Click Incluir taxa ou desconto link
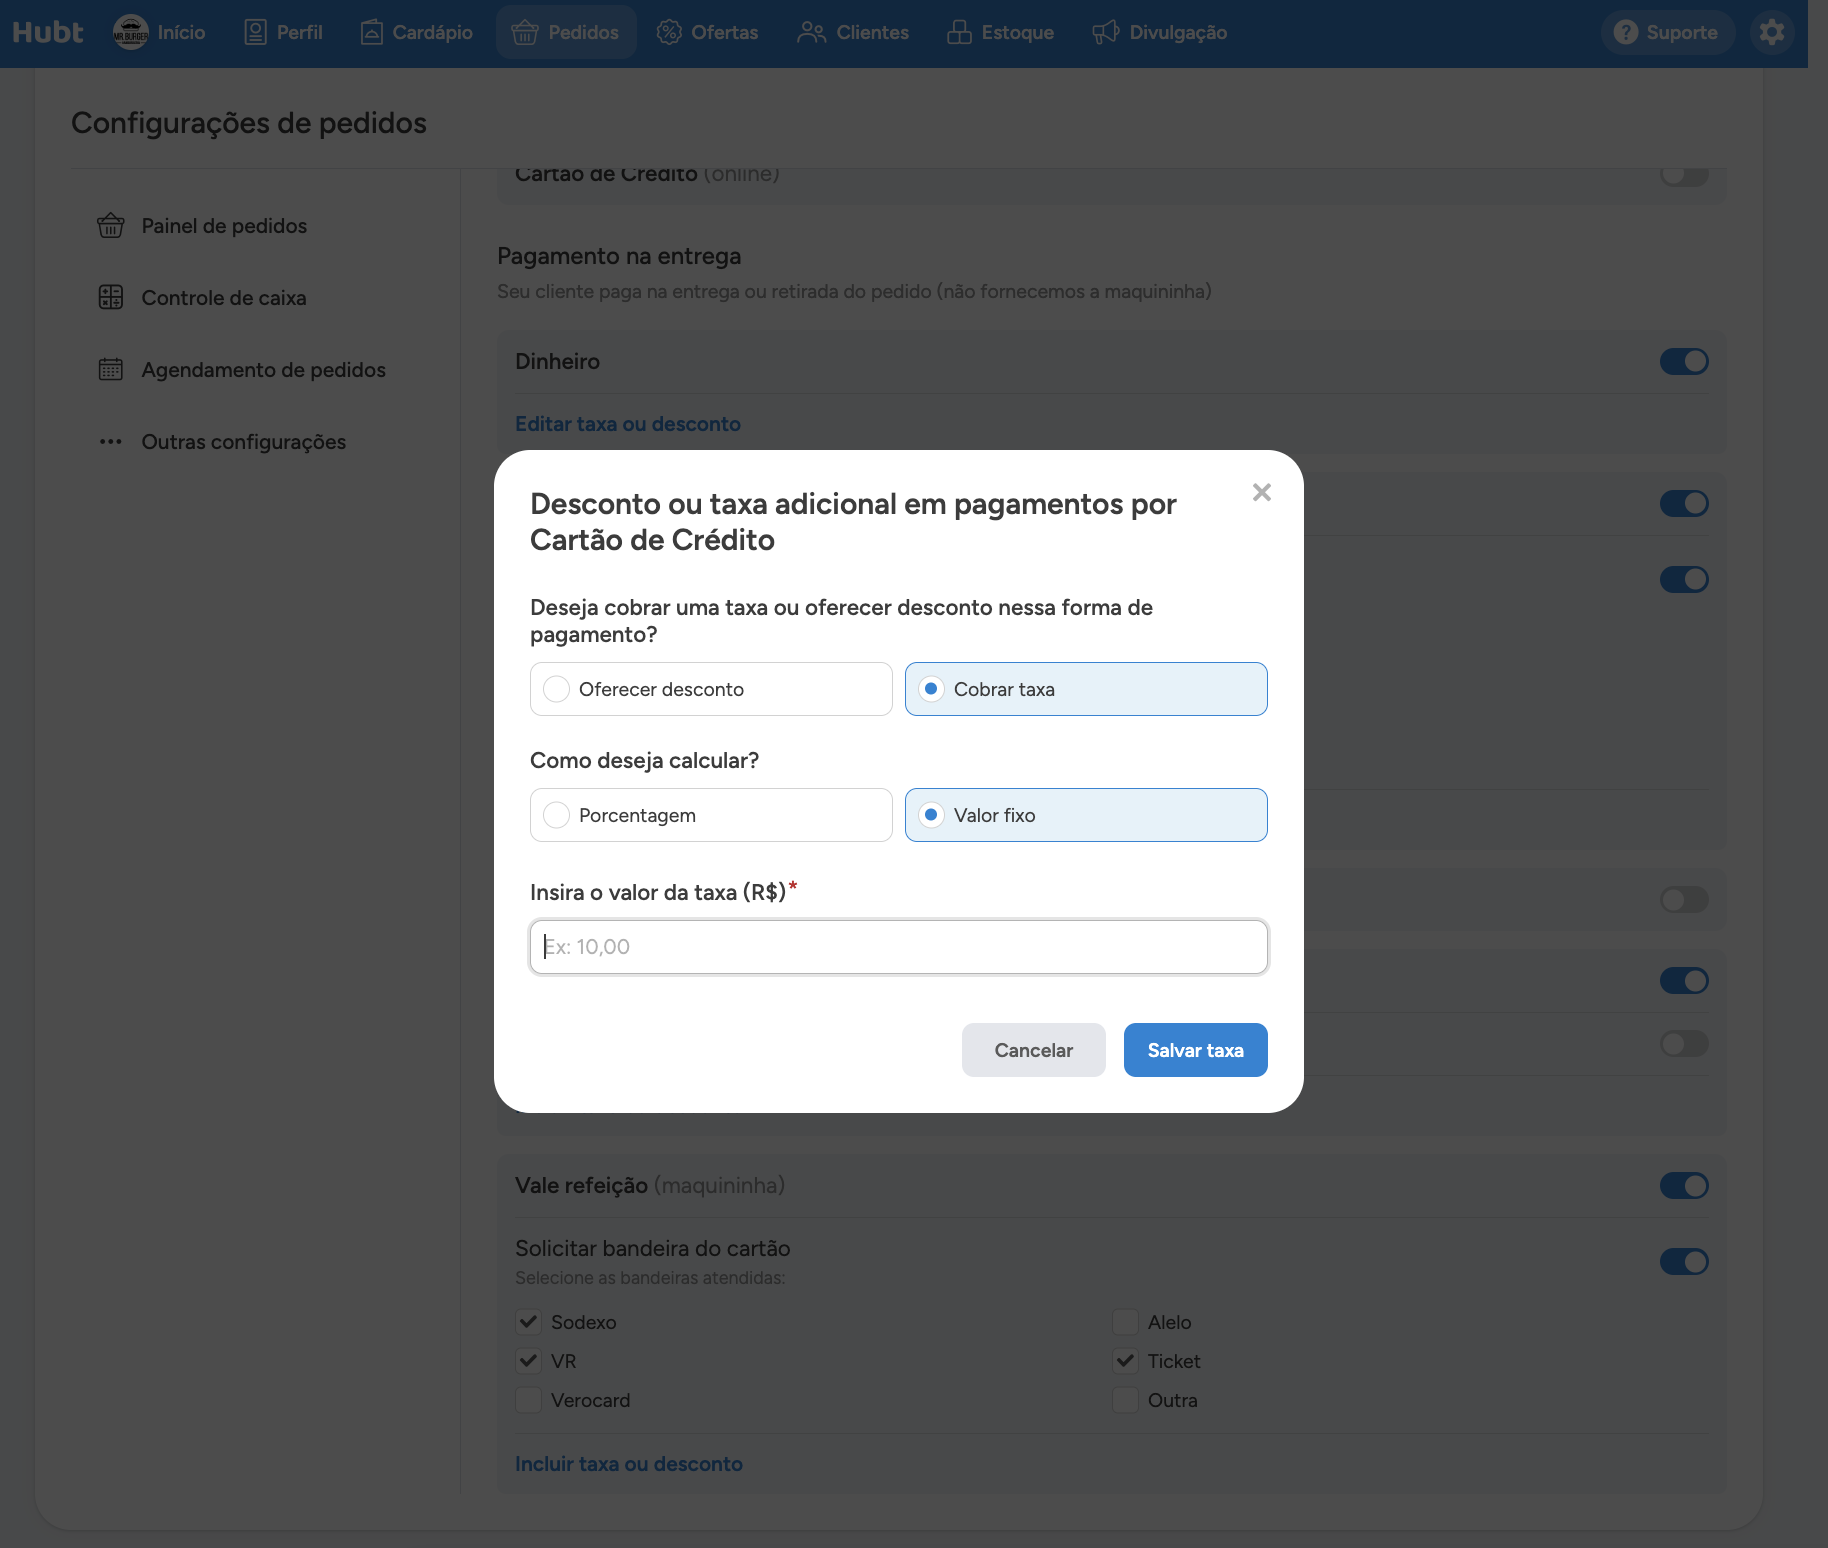Viewport: 1828px width, 1548px height. [629, 1464]
